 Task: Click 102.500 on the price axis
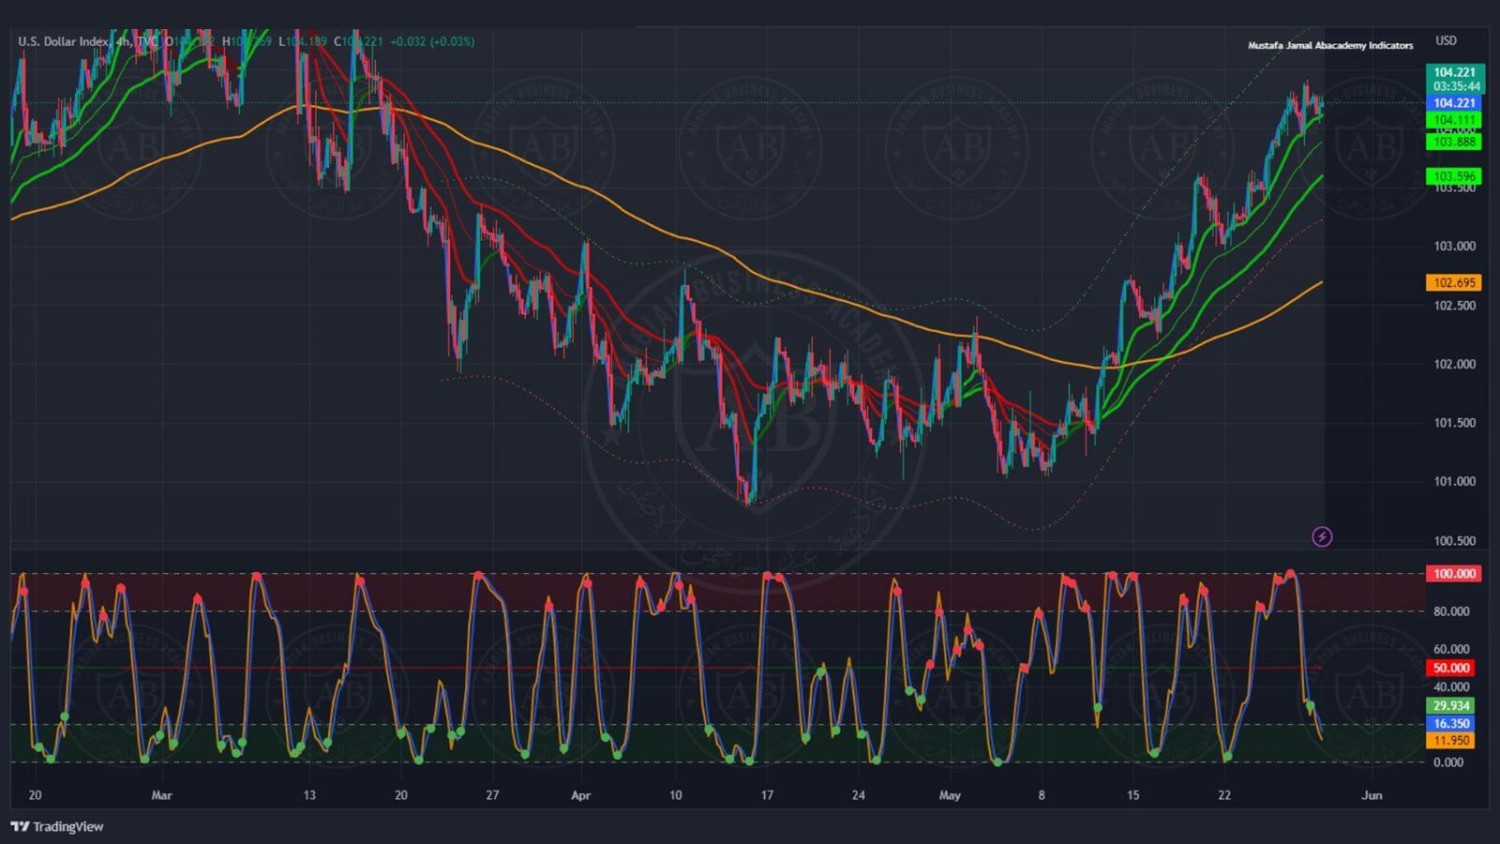pos(1454,306)
